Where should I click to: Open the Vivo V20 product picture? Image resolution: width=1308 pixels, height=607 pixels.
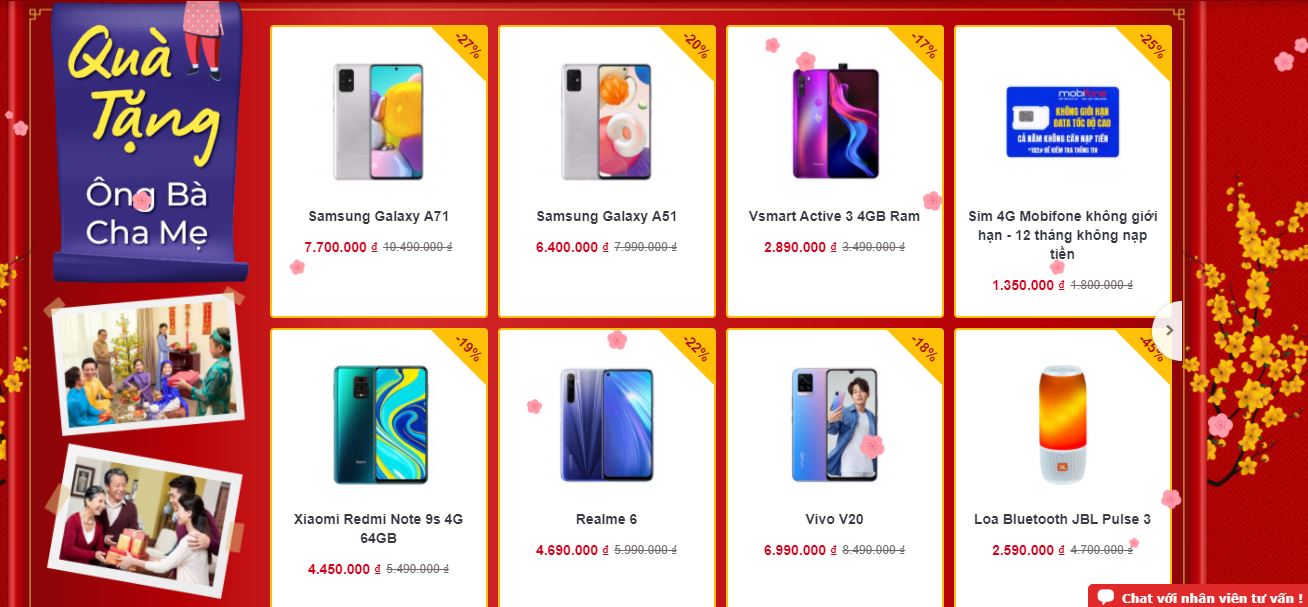(x=834, y=425)
